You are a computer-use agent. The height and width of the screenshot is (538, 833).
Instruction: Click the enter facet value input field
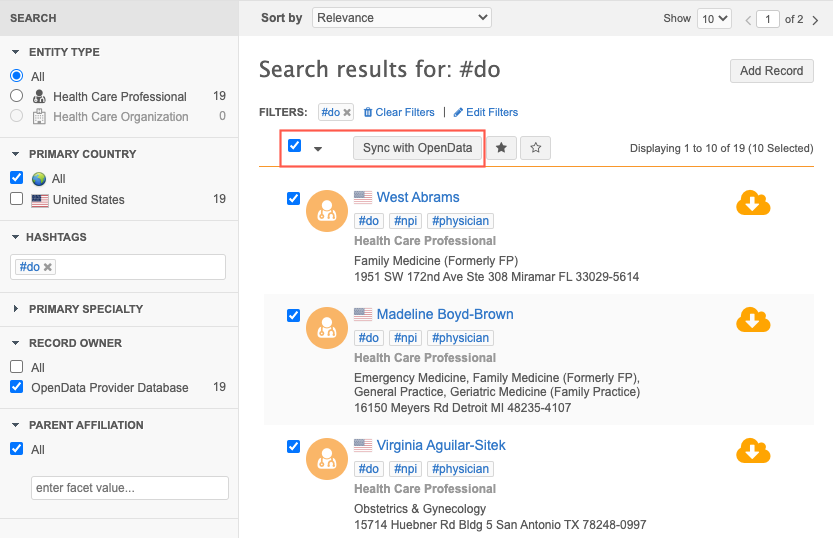(x=130, y=488)
